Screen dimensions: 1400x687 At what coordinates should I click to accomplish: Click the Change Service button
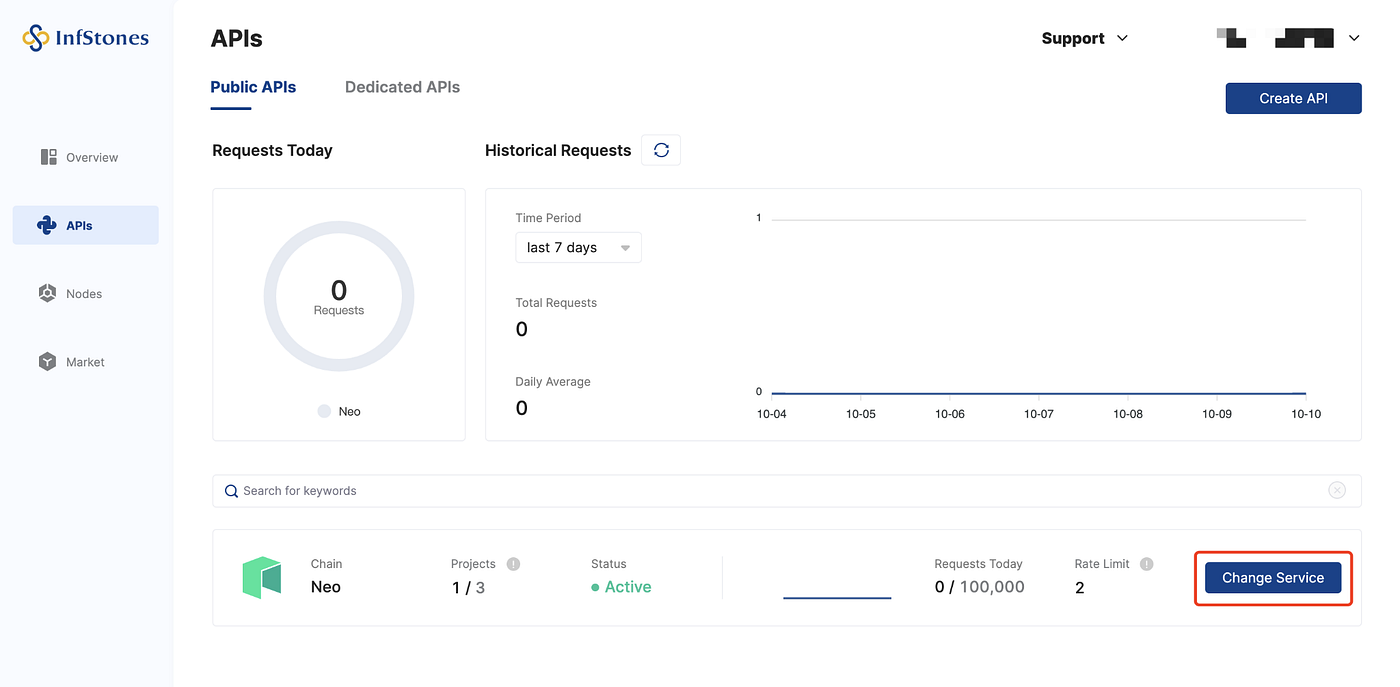pyautogui.click(x=1273, y=578)
